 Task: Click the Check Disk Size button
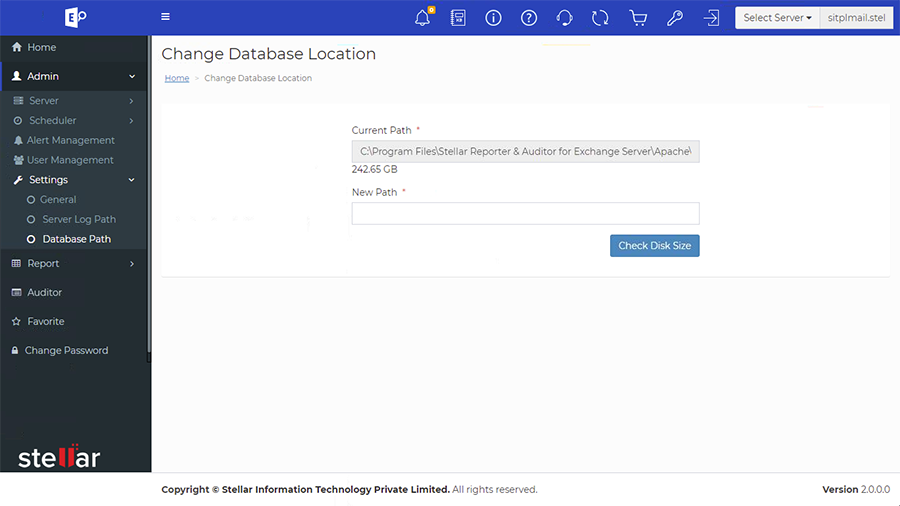[654, 246]
